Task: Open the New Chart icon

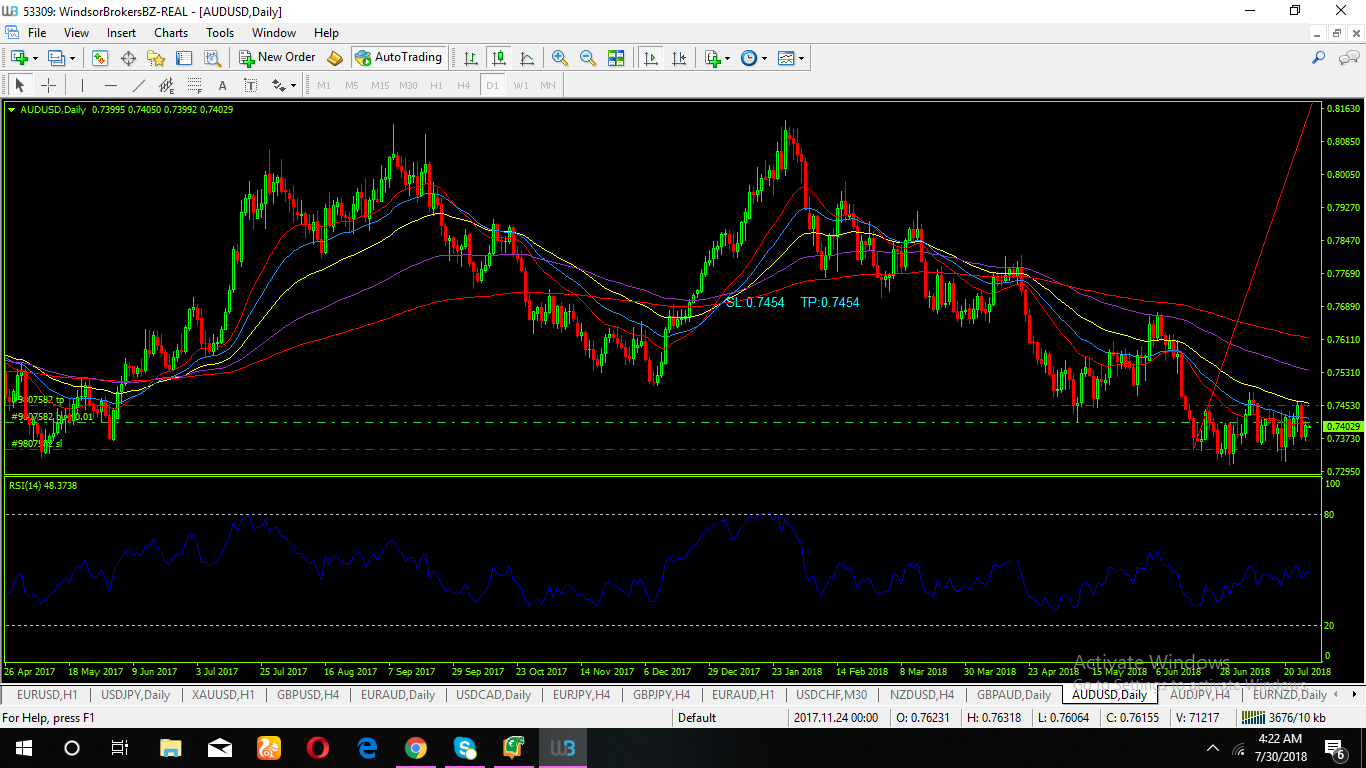Action: click(x=19, y=58)
